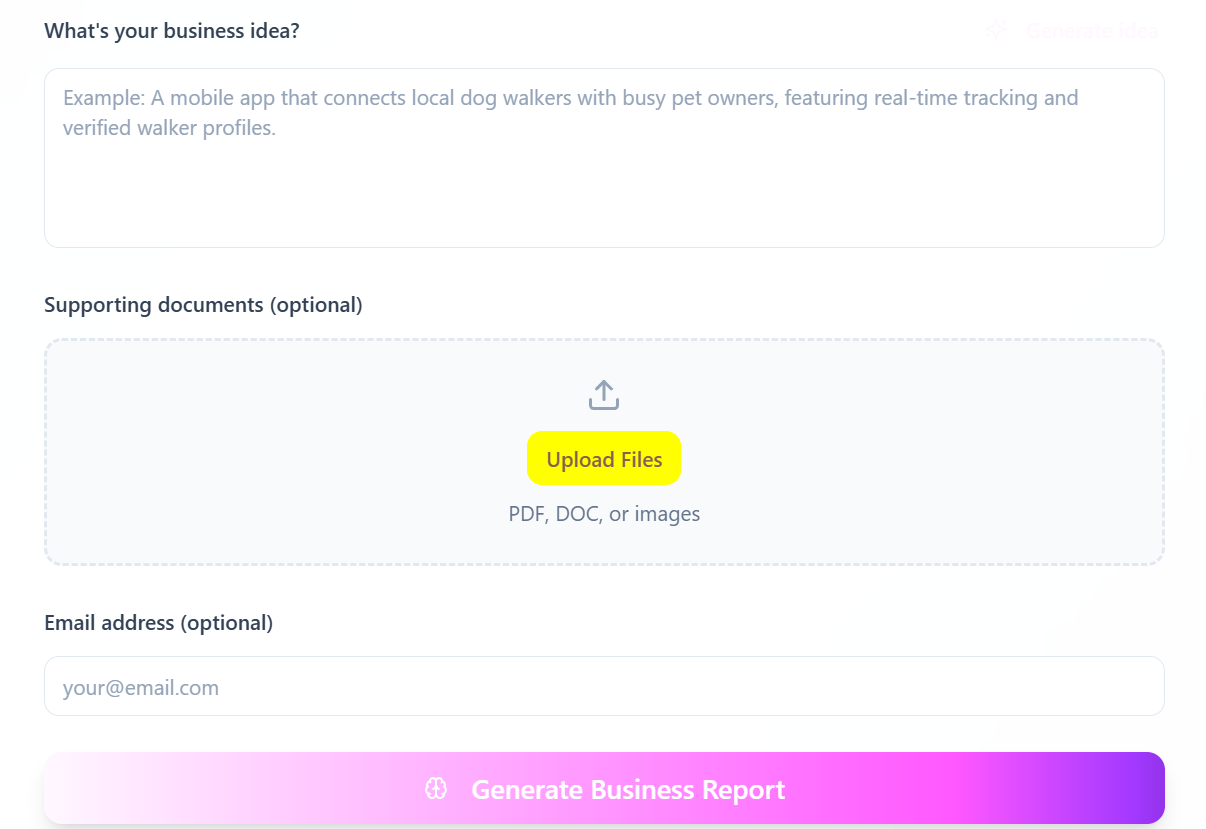Click the pale pink left end of the report button
The image size is (1206, 829).
click(90, 788)
